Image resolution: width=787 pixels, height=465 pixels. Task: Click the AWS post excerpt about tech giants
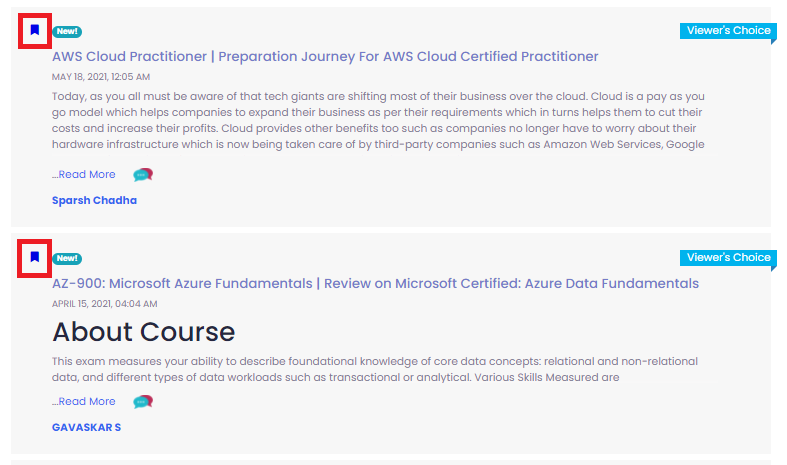pyautogui.click(x=378, y=120)
